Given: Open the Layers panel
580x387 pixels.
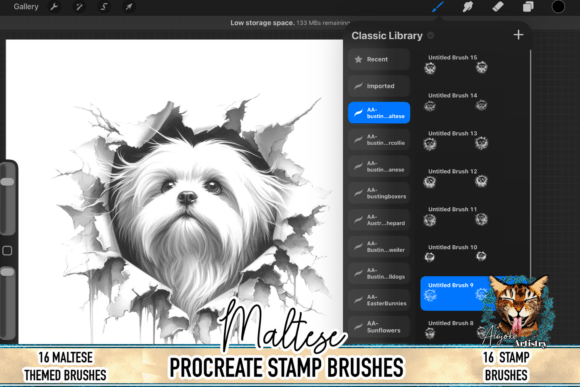Looking at the screenshot, I should (x=528, y=6).
